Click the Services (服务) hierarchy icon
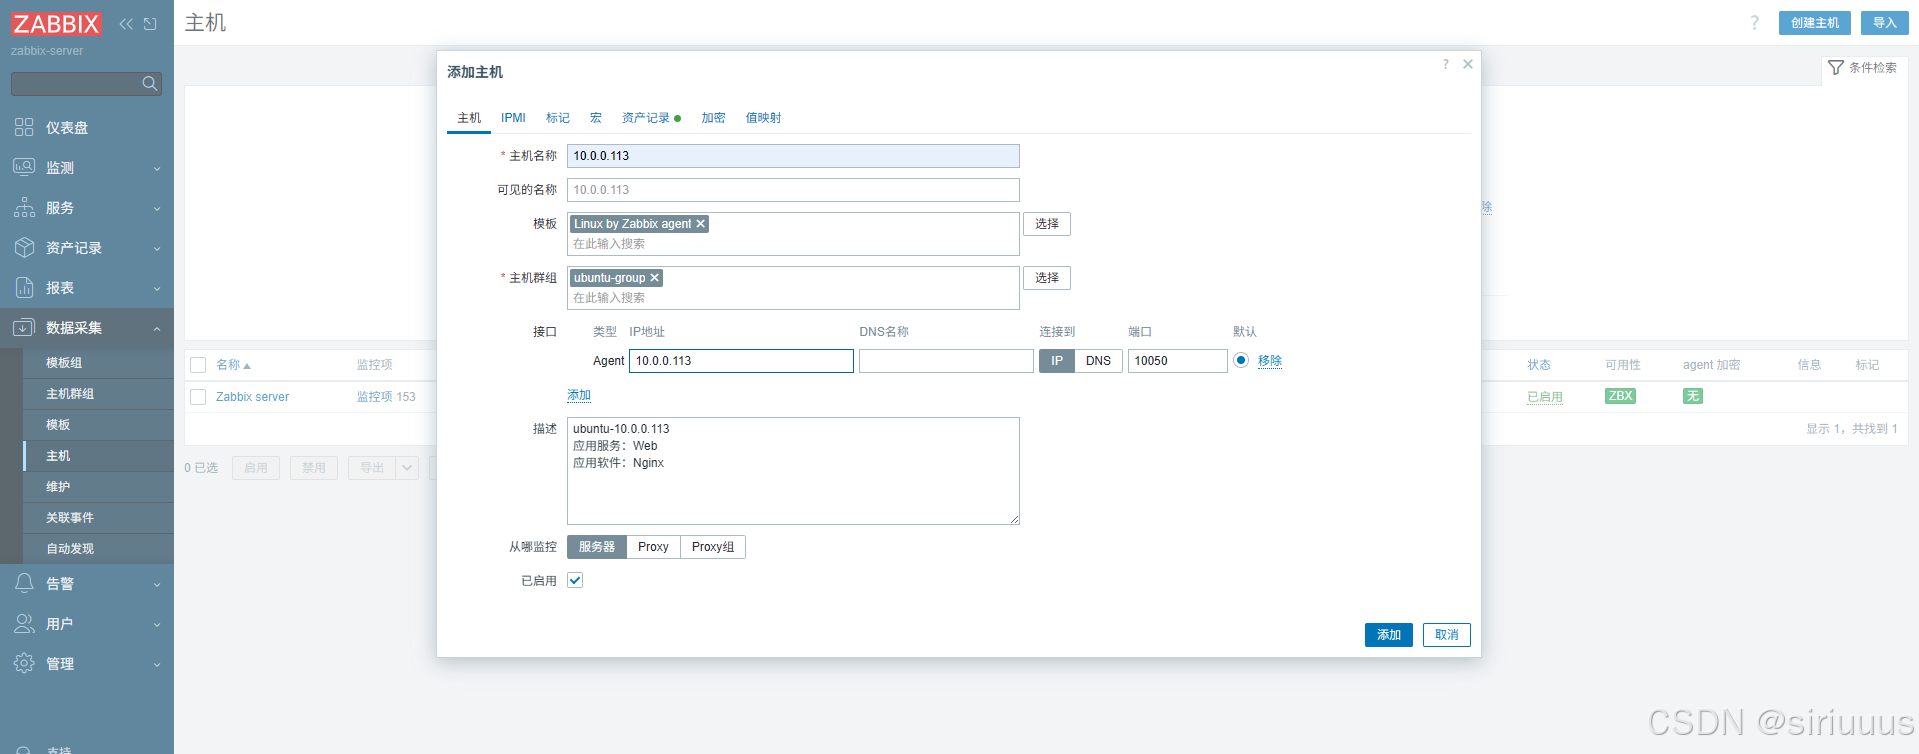This screenshot has height=754, width=1919. click(24, 207)
